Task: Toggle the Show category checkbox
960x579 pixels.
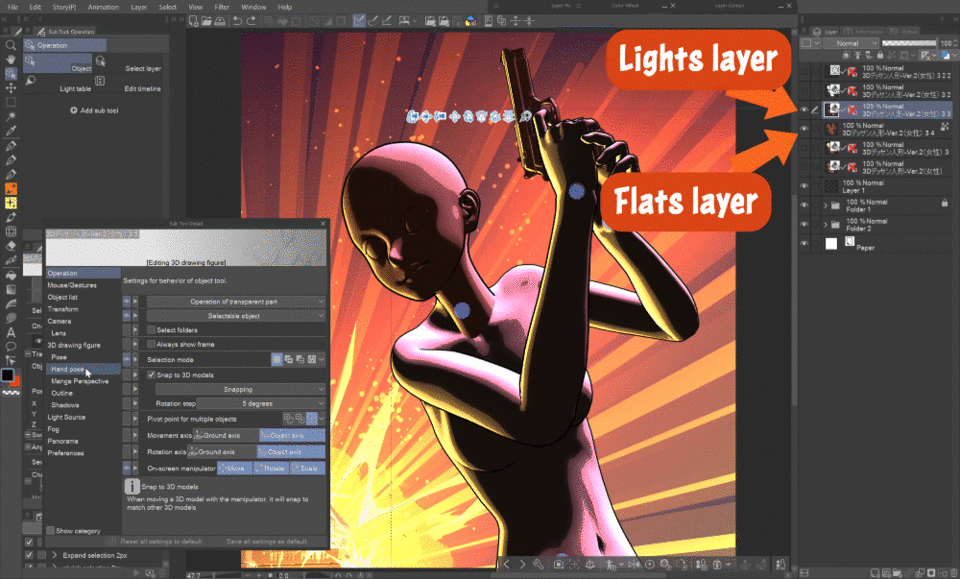Action: click(x=51, y=531)
